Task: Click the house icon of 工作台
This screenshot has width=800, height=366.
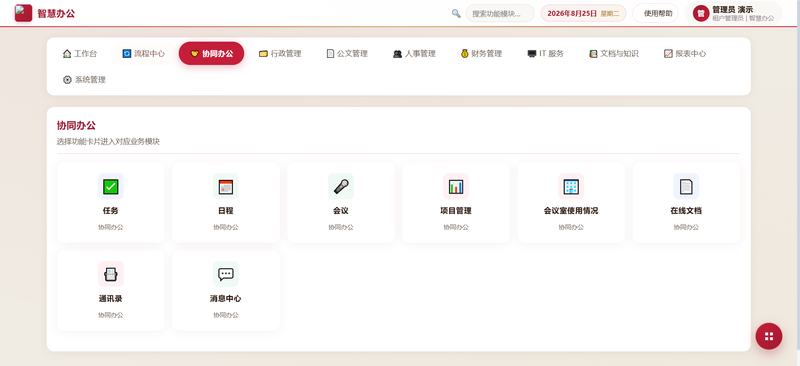Action: [67, 54]
